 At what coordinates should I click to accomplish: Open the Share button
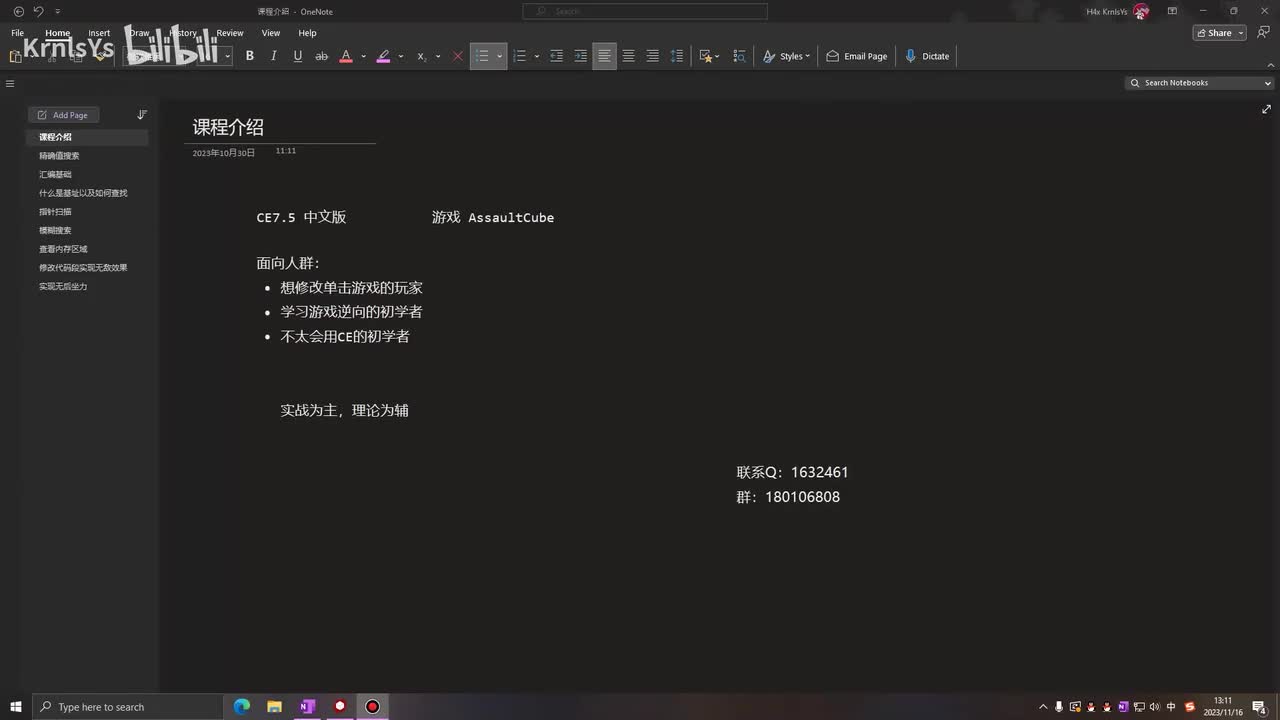click(x=1219, y=33)
